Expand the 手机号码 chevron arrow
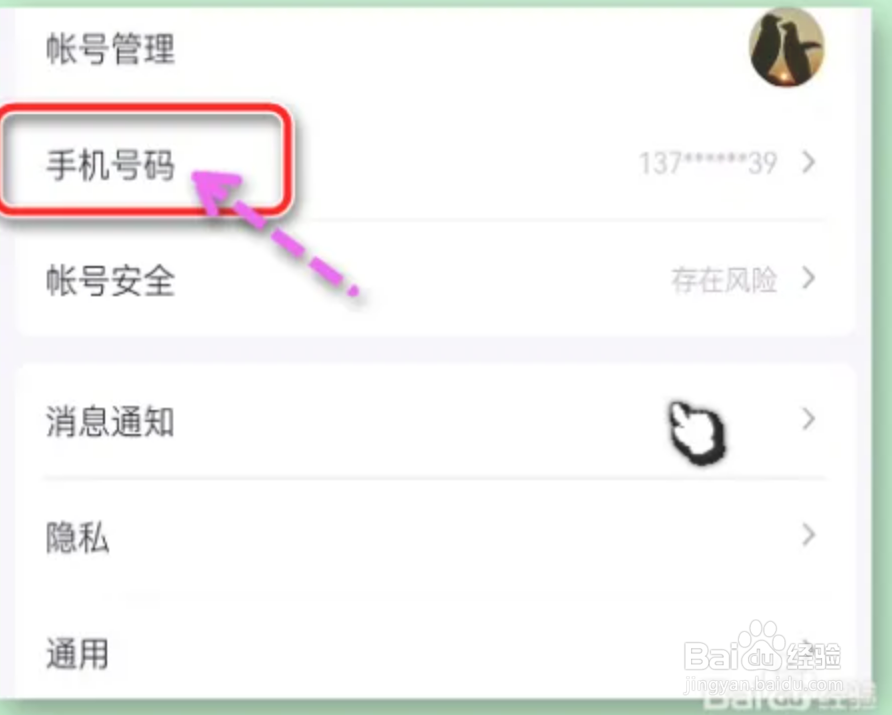 tap(808, 163)
